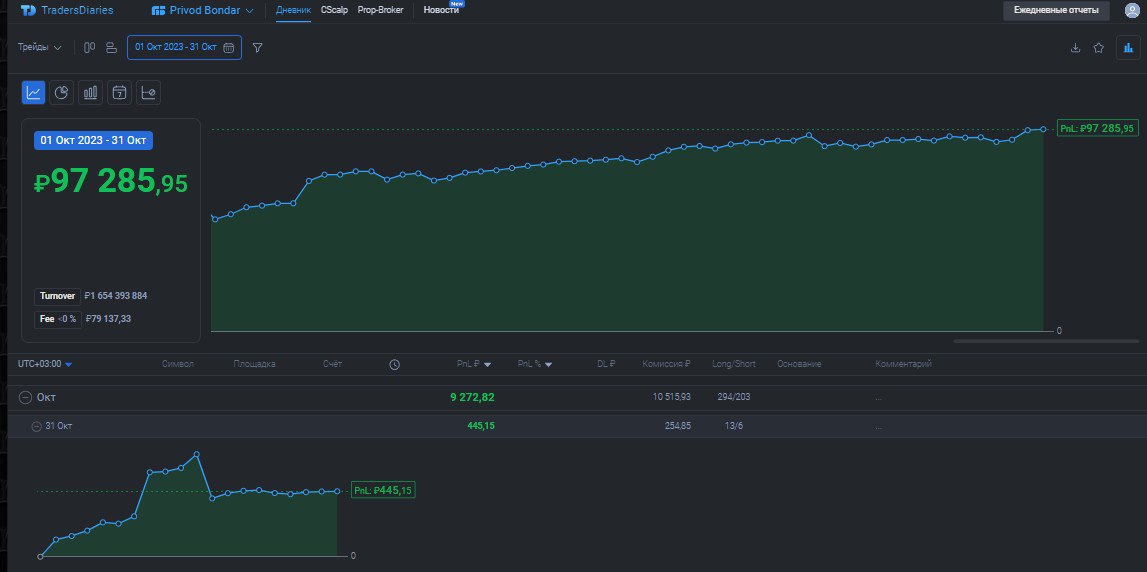Click the ₽1 654 393 884 turnover value

pos(116,296)
